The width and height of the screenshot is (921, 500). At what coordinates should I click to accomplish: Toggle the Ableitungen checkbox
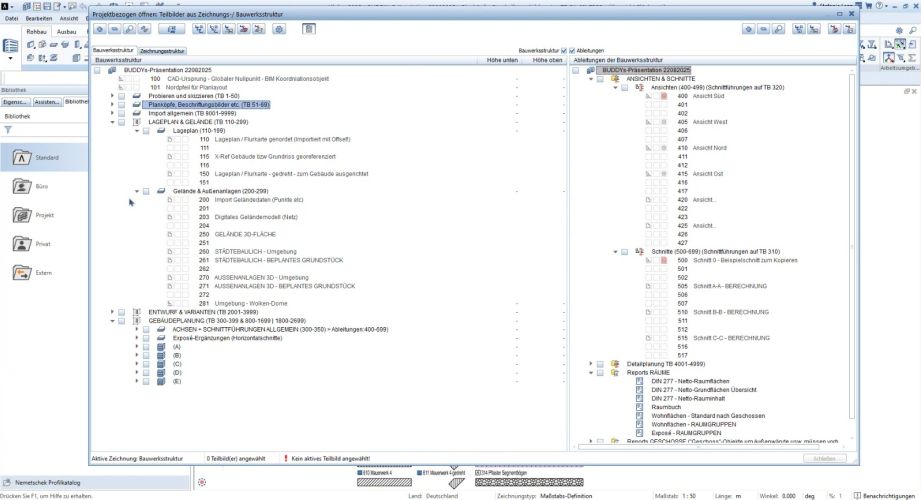572,50
